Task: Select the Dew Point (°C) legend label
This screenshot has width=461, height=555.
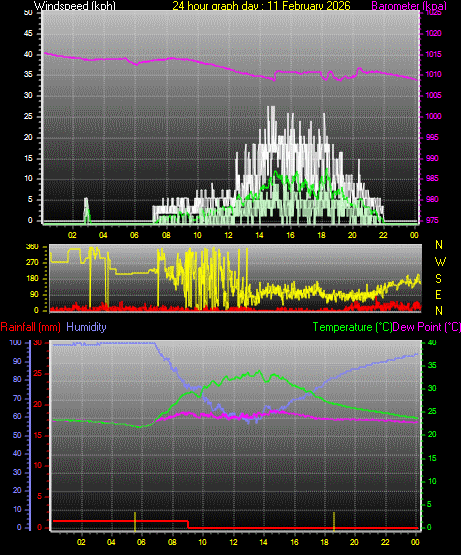Action: pyautogui.click(x=427, y=327)
